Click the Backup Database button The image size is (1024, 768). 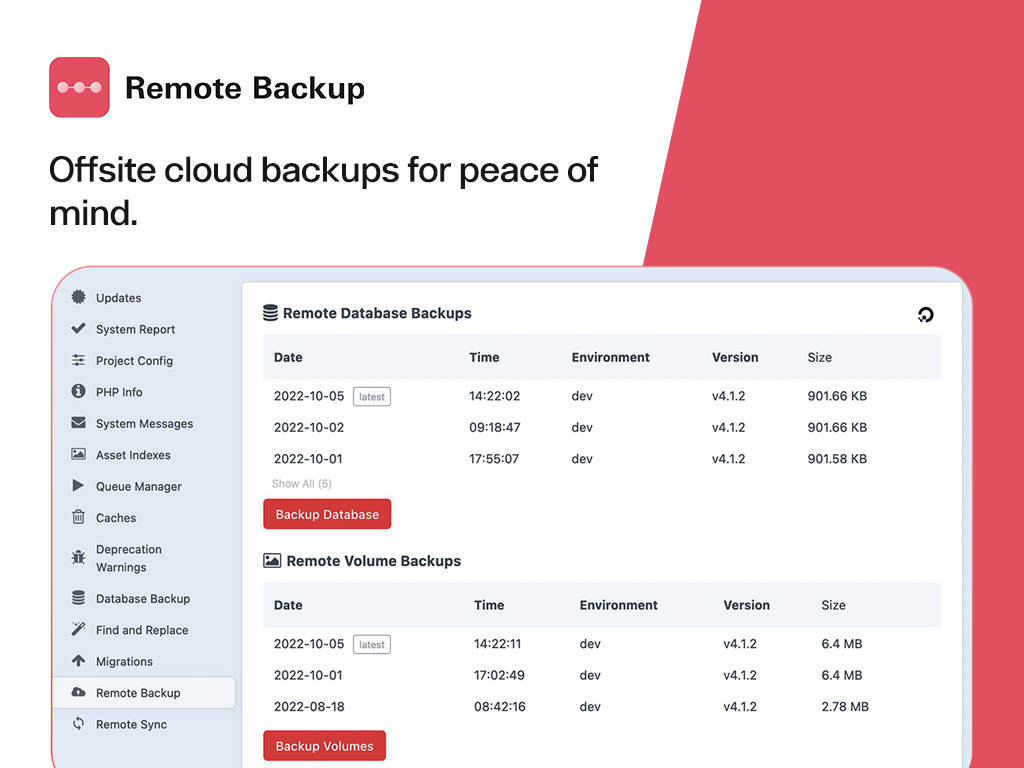[x=327, y=513]
